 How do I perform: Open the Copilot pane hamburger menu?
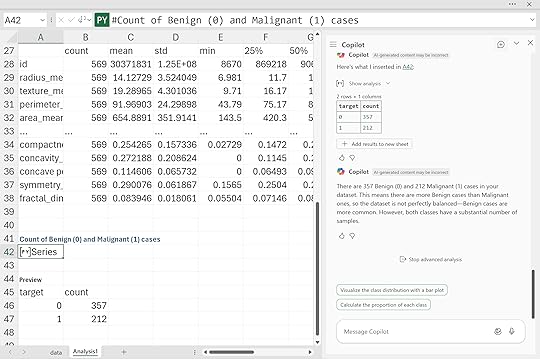[333, 44]
